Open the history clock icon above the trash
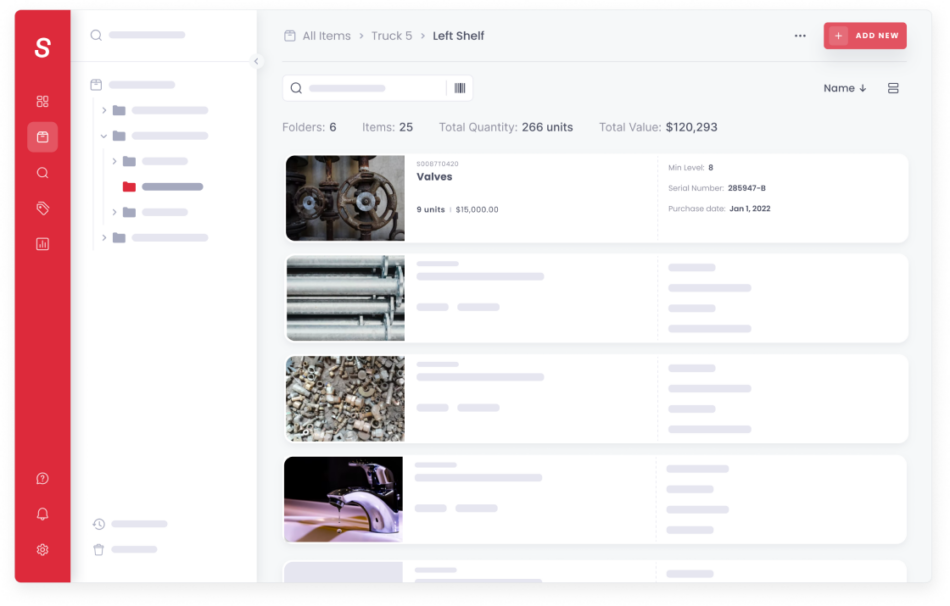The height and width of the screenshot is (606, 950). click(97, 522)
